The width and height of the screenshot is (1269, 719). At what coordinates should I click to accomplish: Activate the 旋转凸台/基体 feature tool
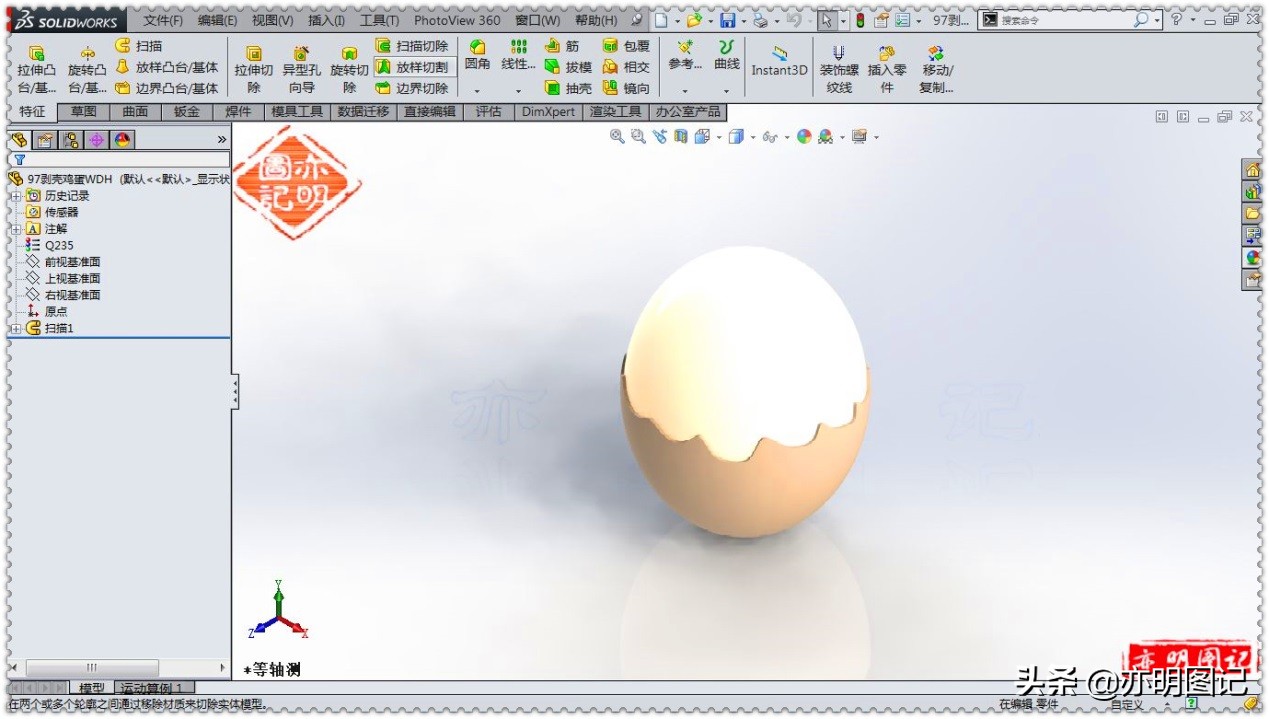(x=86, y=66)
